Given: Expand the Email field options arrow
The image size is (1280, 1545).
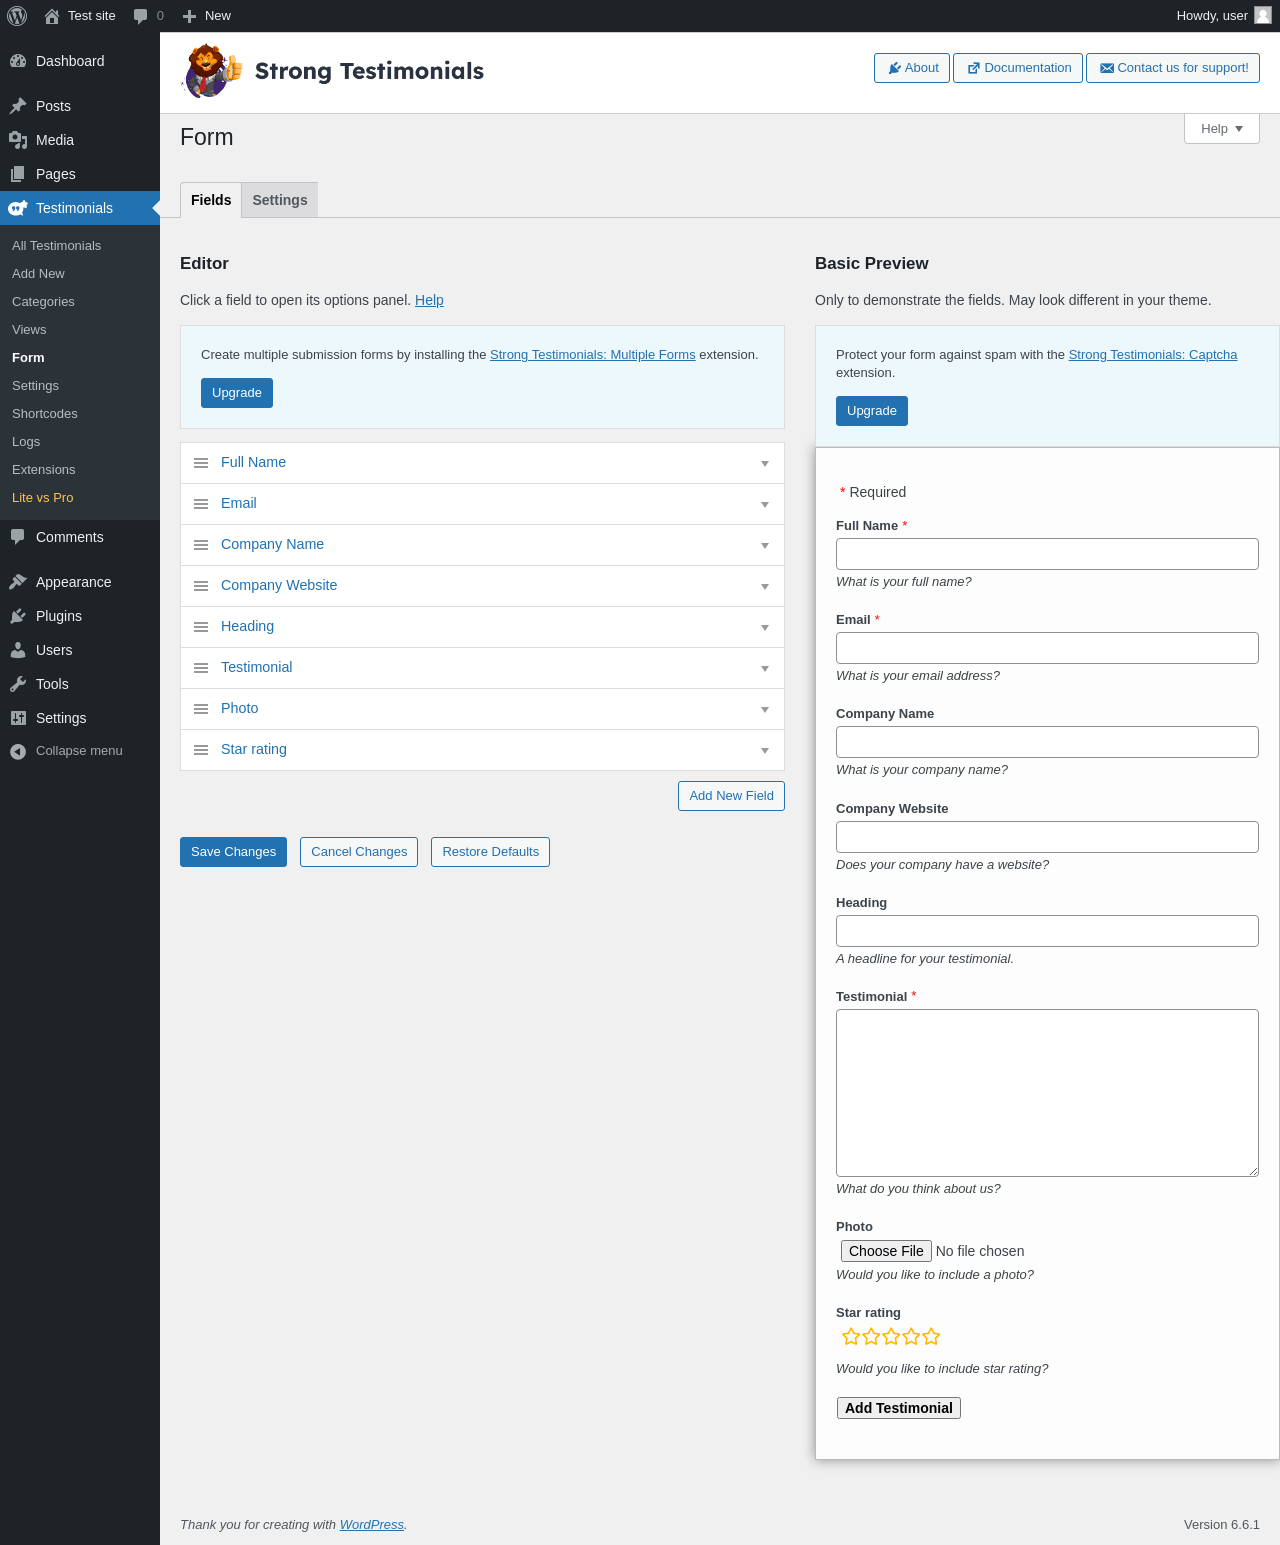Looking at the screenshot, I should tap(765, 505).
